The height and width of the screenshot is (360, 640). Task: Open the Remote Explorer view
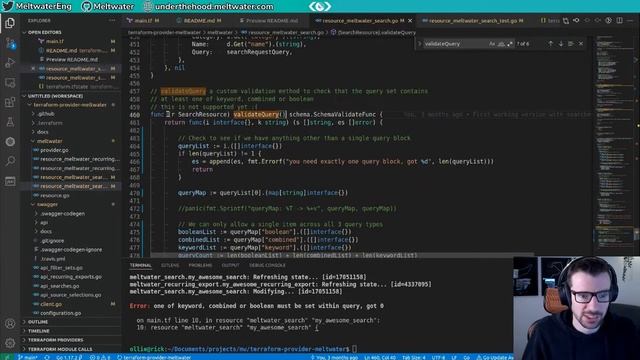(x=10, y=82)
